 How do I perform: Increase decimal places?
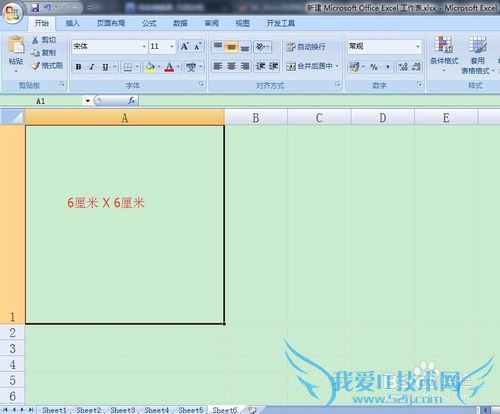pos(403,67)
